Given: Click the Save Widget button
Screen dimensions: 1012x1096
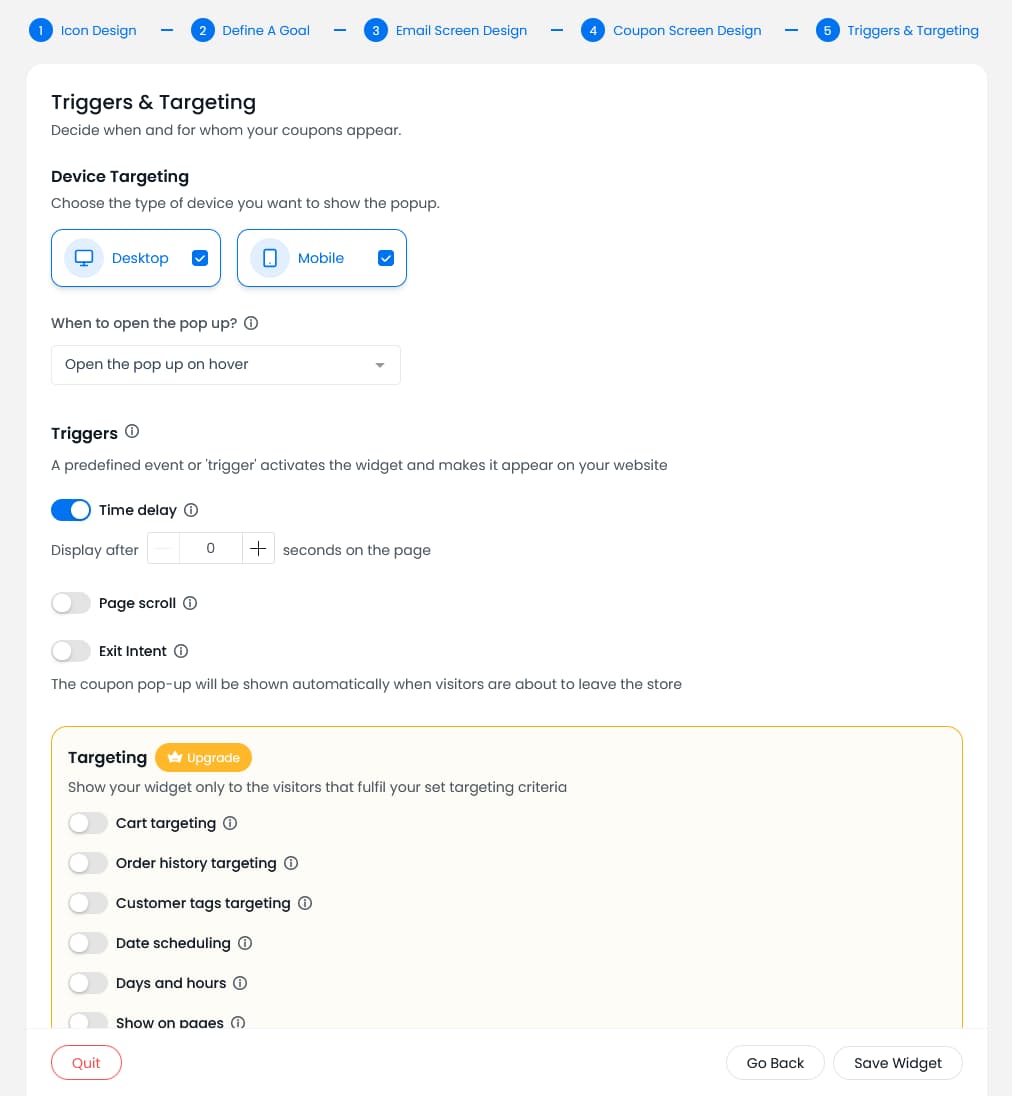Looking at the screenshot, I should tap(897, 1063).
